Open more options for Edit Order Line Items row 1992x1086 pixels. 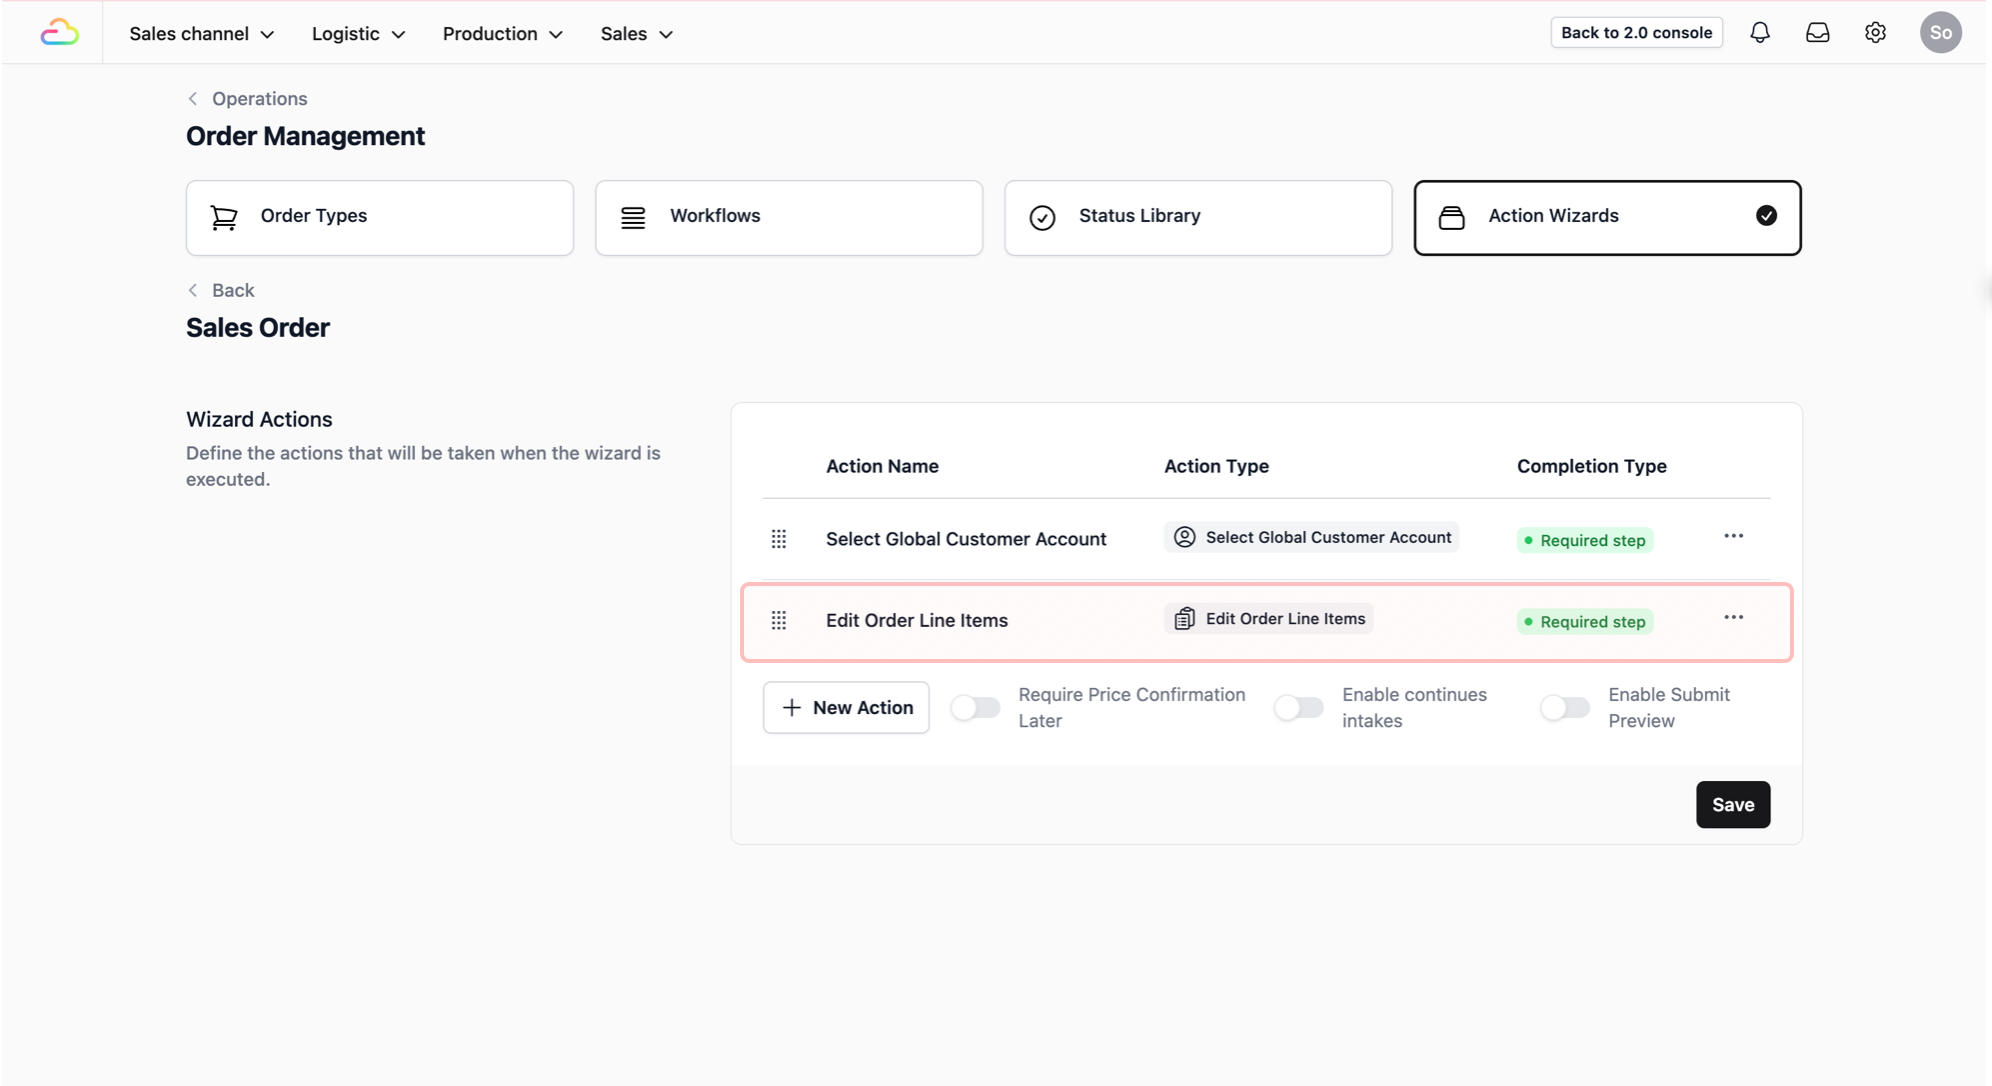click(1733, 618)
